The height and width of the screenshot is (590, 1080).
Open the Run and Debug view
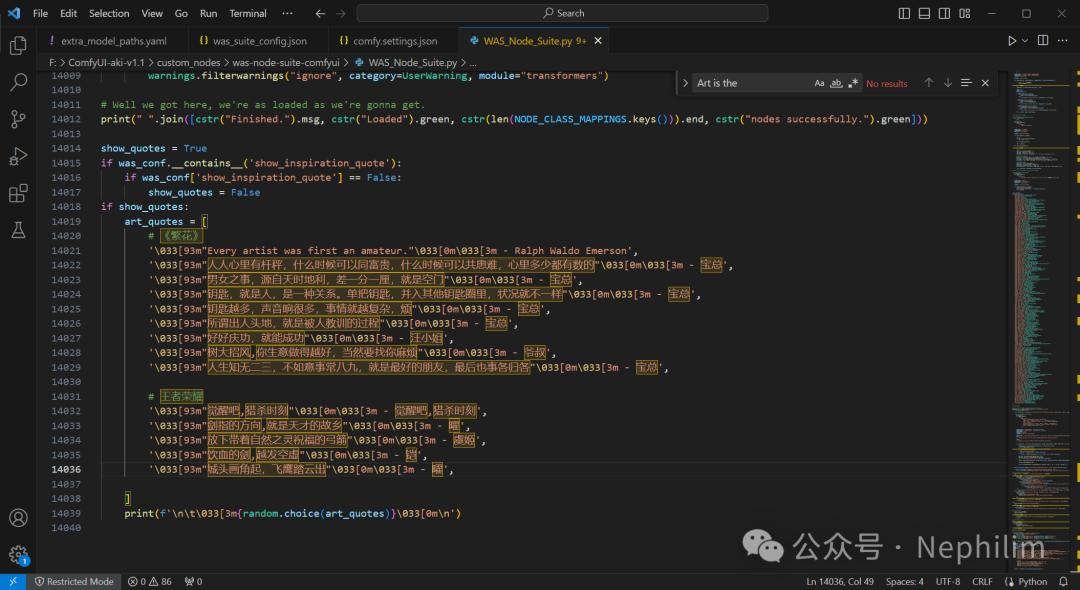coord(18,156)
